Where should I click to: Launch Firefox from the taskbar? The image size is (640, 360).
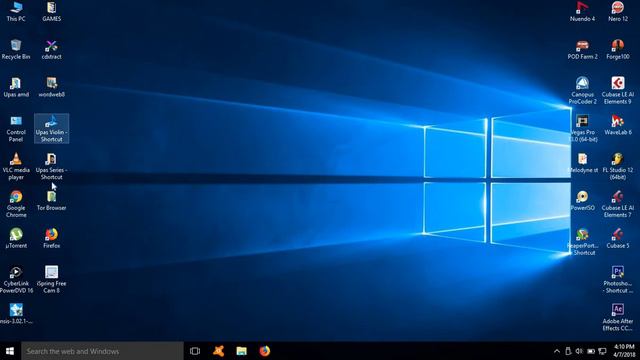[x=264, y=351]
